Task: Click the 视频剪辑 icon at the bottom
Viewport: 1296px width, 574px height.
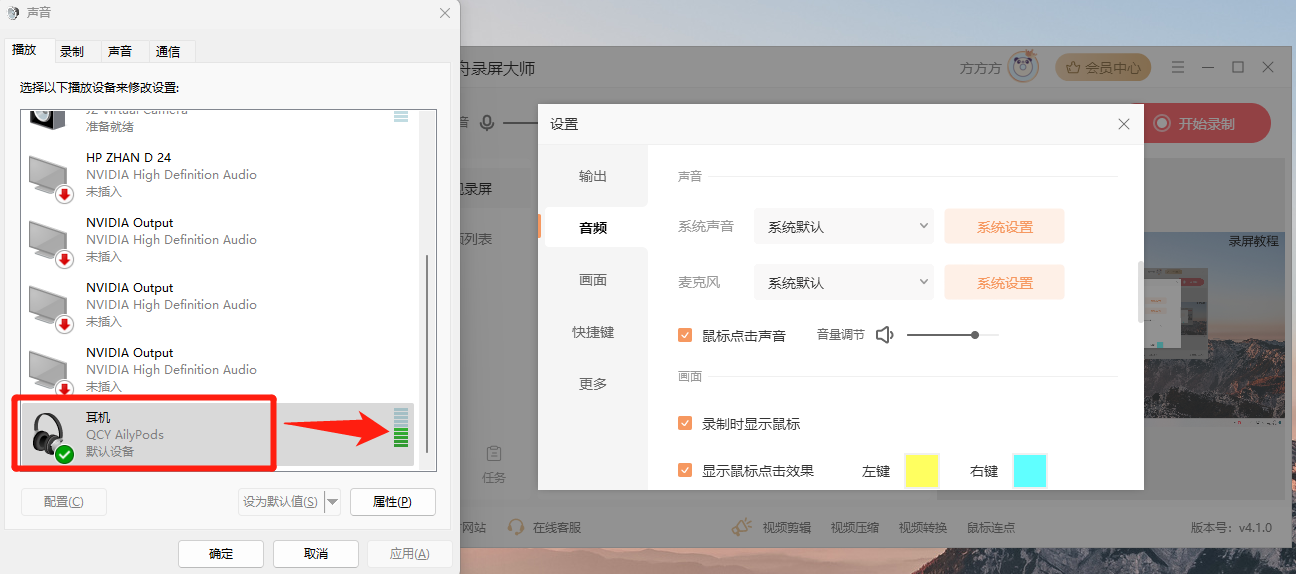Action: click(741, 527)
